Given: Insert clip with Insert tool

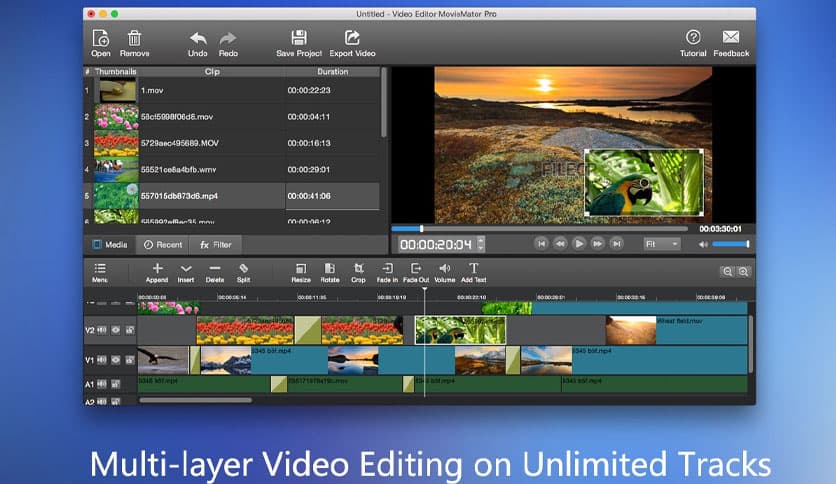Looking at the screenshot, I should point(186,272).
